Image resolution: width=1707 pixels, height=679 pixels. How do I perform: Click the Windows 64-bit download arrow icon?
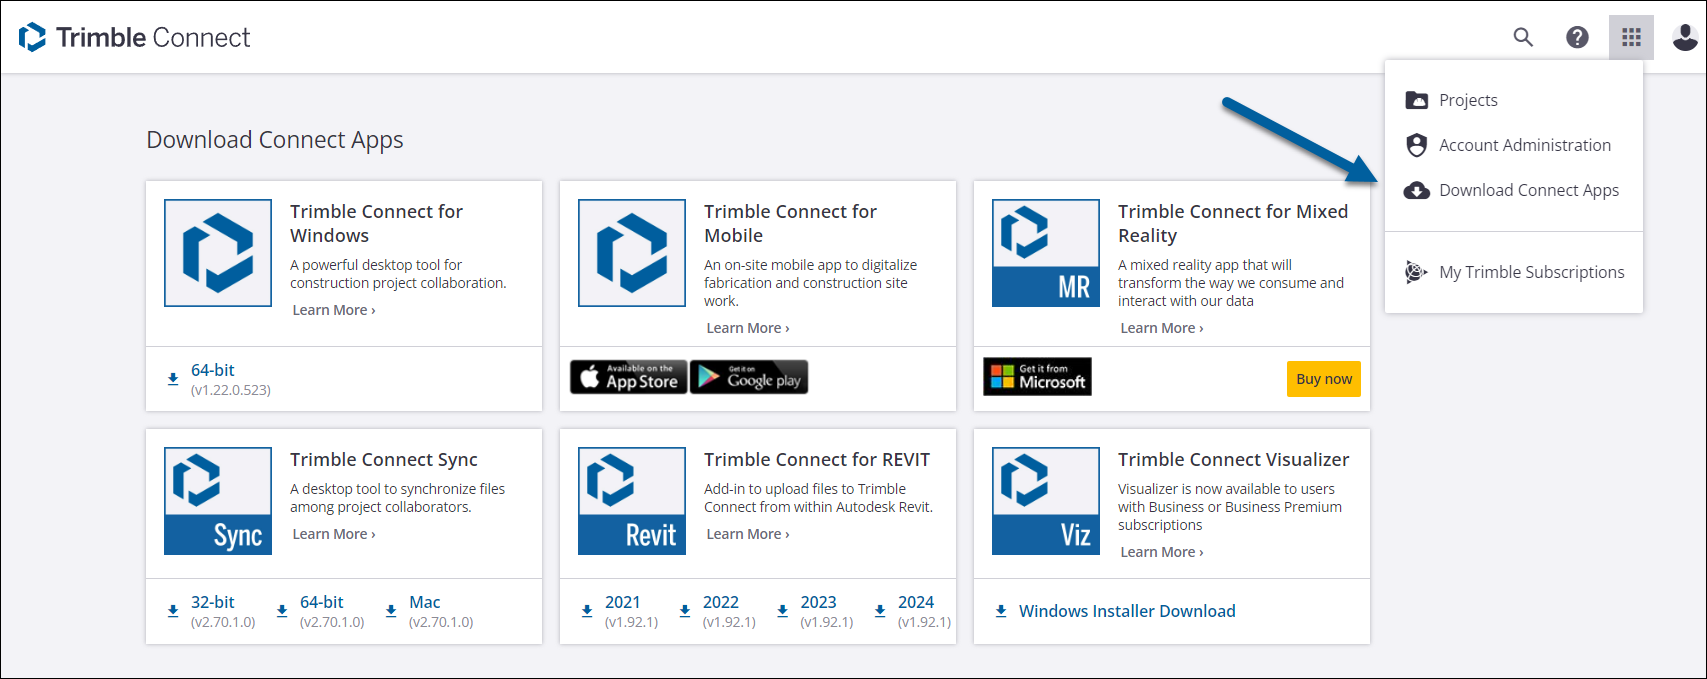click(x=173, y=379)
